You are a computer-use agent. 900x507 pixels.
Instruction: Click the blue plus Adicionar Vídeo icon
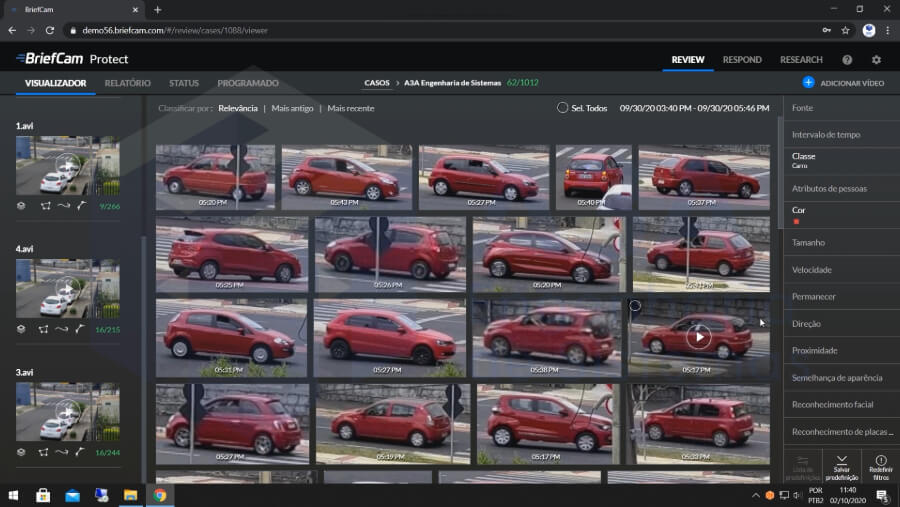tap(808, 83)
